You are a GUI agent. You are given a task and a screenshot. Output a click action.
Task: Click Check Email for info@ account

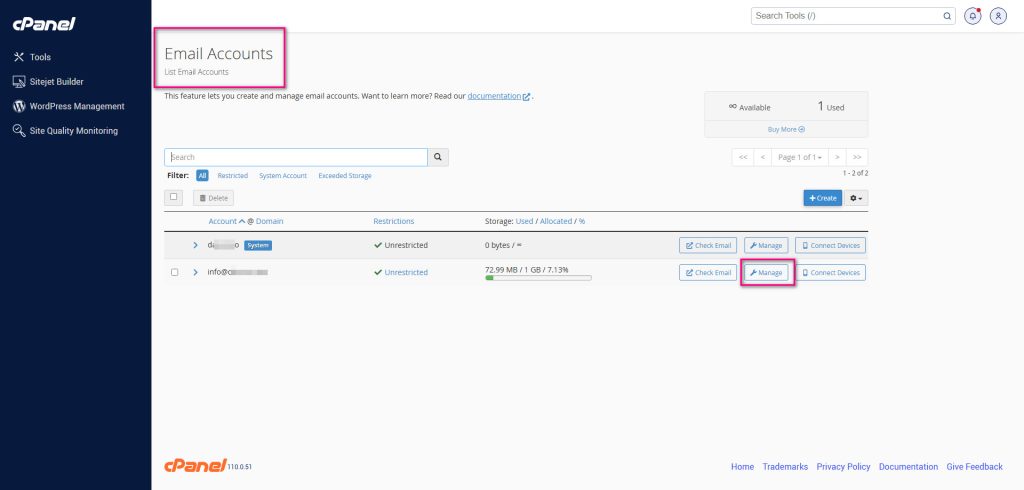[x=708, y=272]
